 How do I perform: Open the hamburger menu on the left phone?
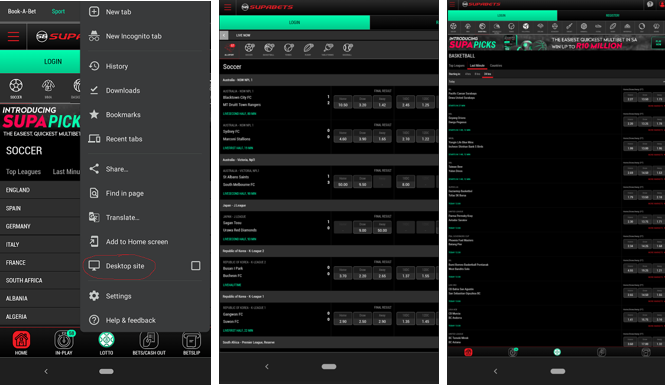pos(14,37)
